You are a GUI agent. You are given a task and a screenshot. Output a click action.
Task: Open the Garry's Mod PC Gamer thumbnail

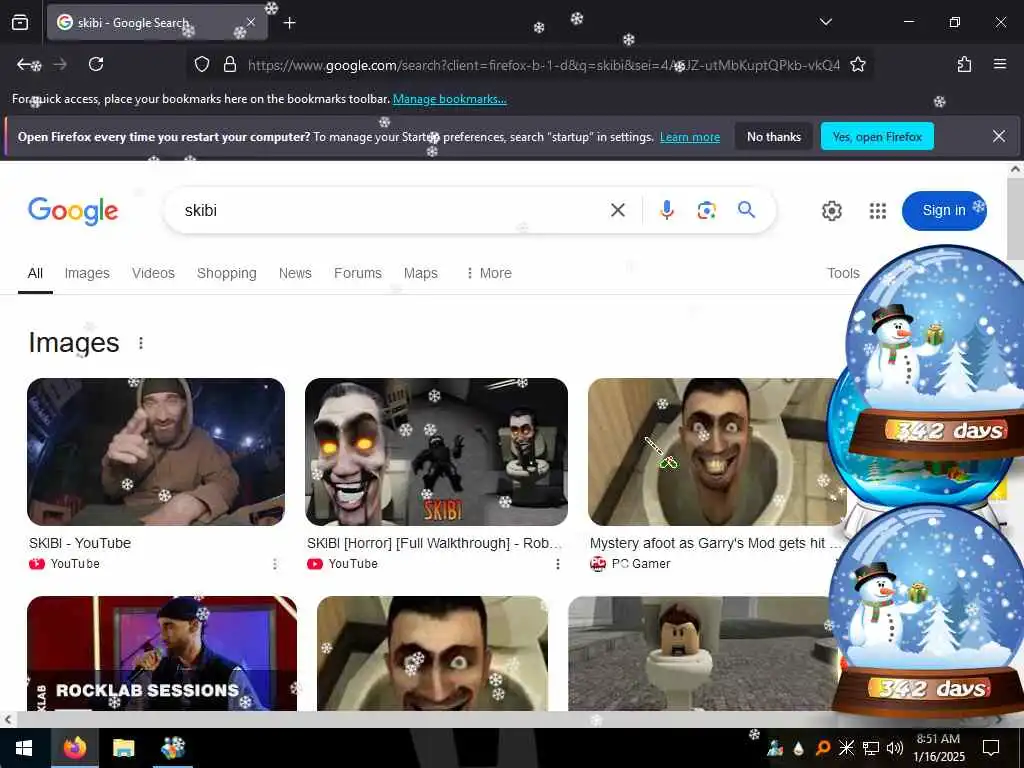pyautogui.click(x=716, y=452)
